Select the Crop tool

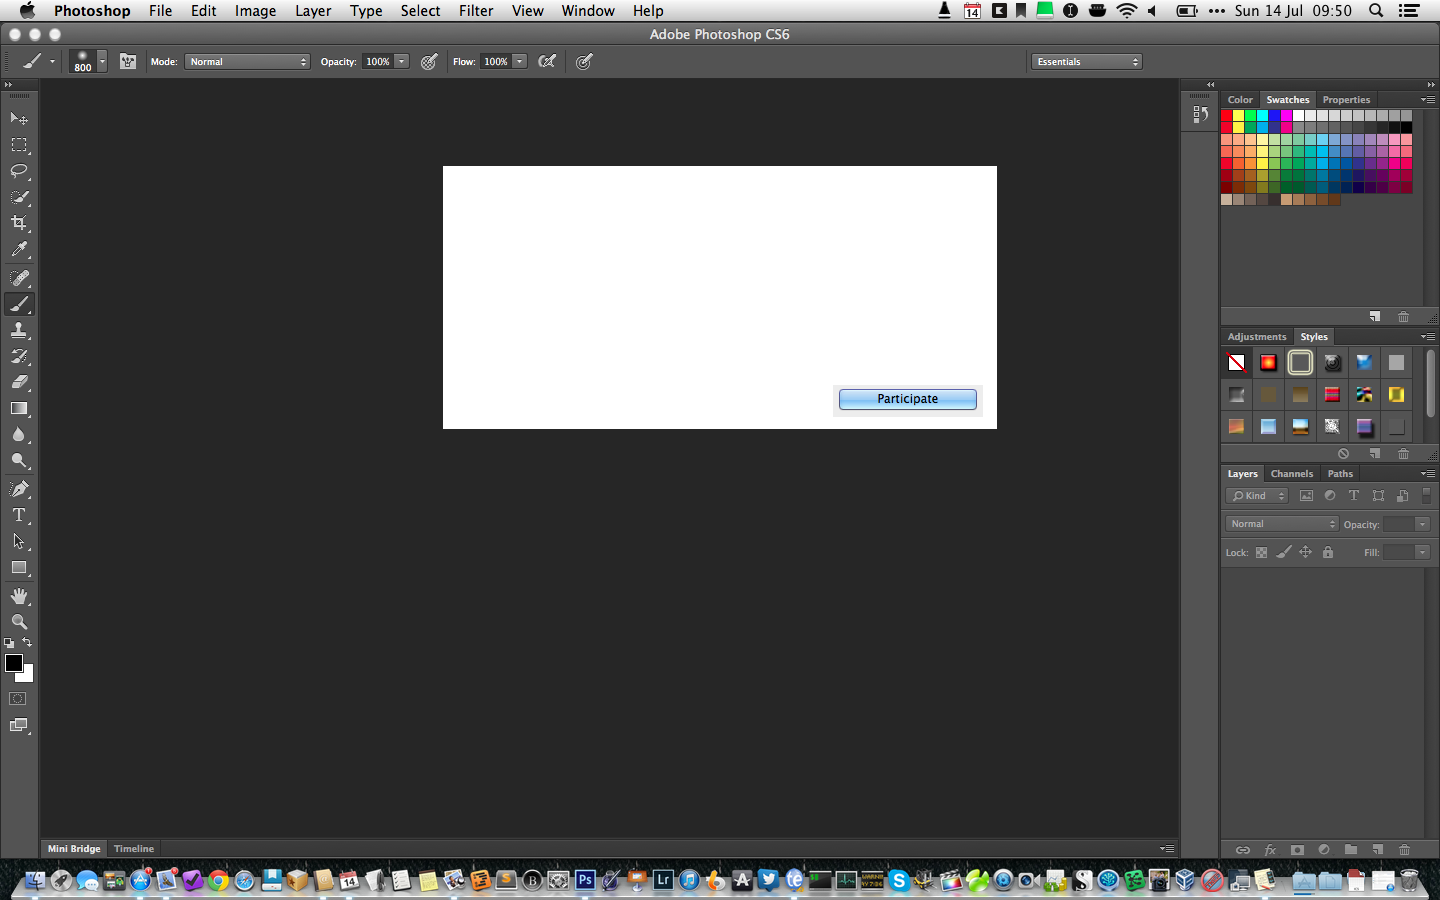click(19, 223)
